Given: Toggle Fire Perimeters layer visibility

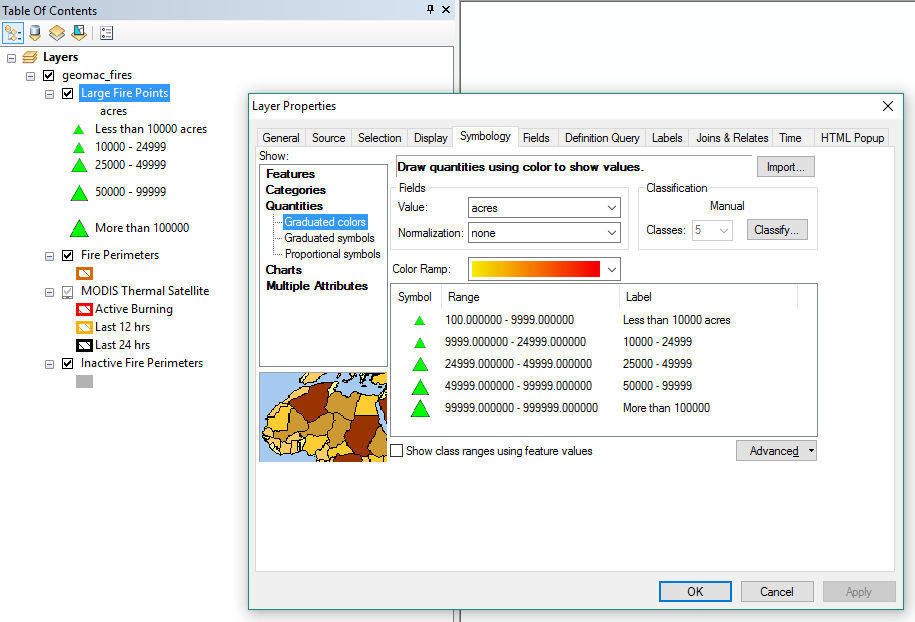Looking at the screenshot, I should [68, 256].
